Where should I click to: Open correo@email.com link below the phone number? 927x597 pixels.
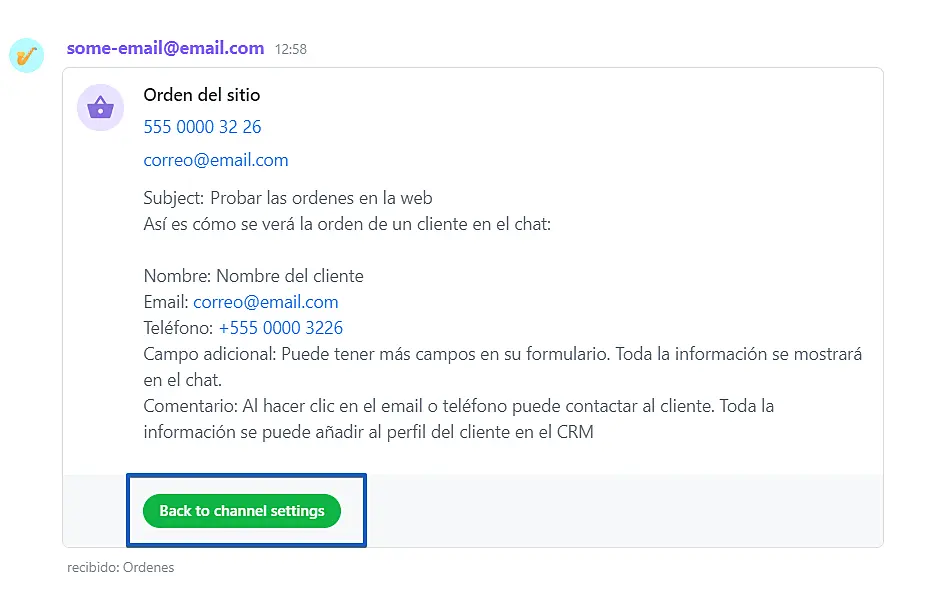pos(216,160)
